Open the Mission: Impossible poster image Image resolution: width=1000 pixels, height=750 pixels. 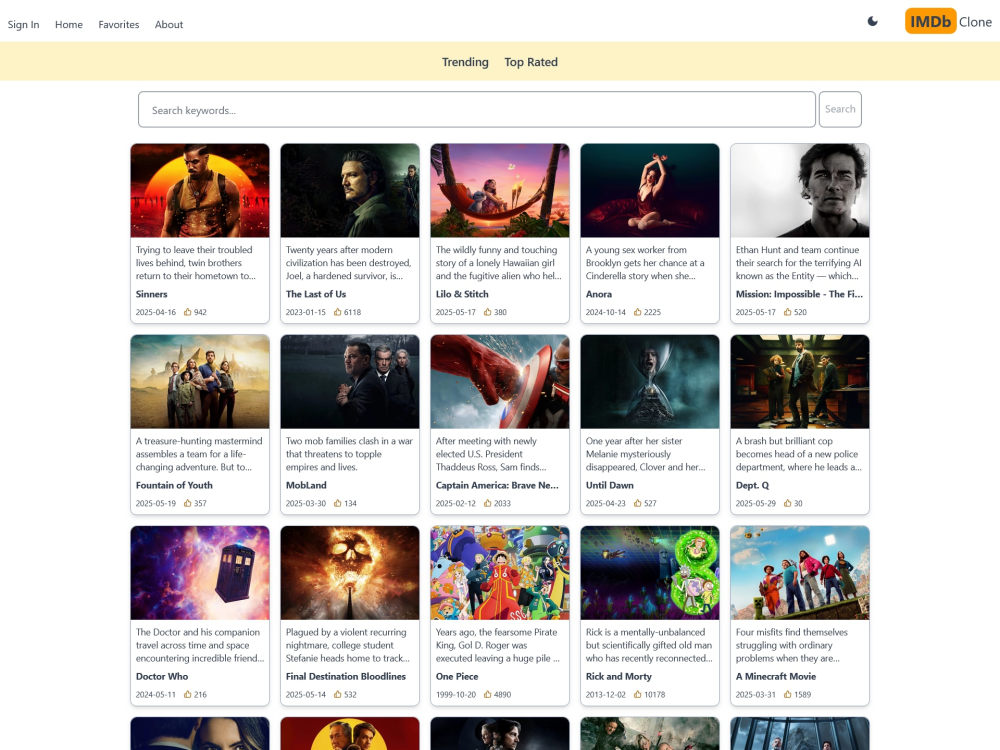[800, 191]
